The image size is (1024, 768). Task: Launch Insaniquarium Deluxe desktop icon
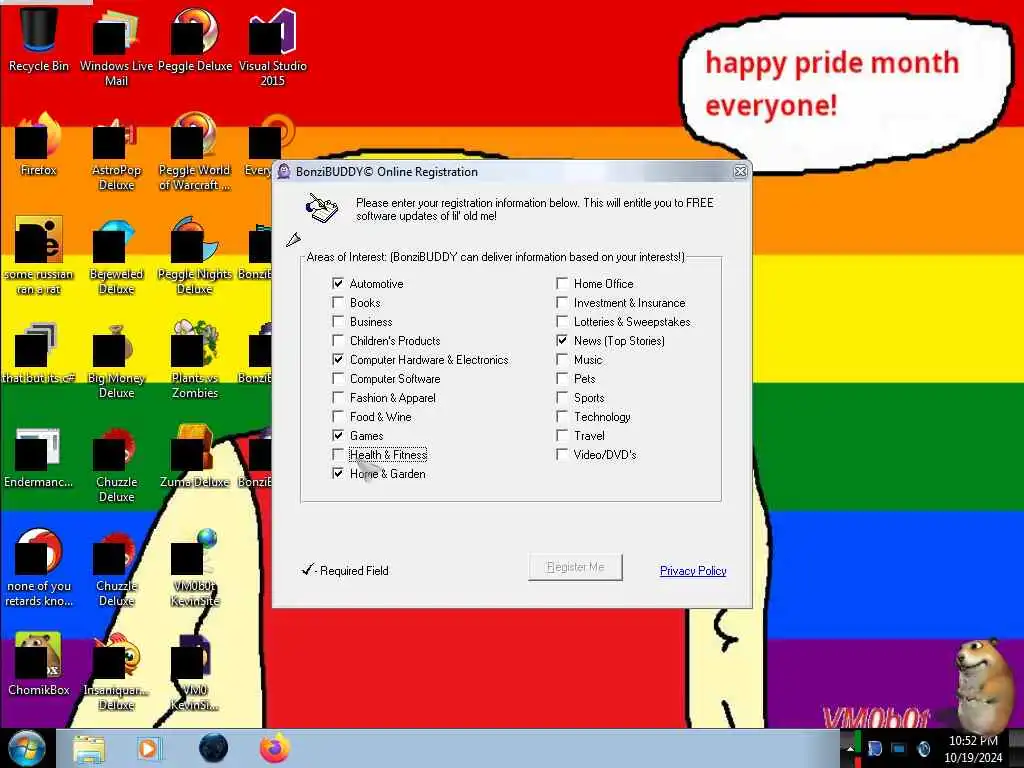(116, 671)
